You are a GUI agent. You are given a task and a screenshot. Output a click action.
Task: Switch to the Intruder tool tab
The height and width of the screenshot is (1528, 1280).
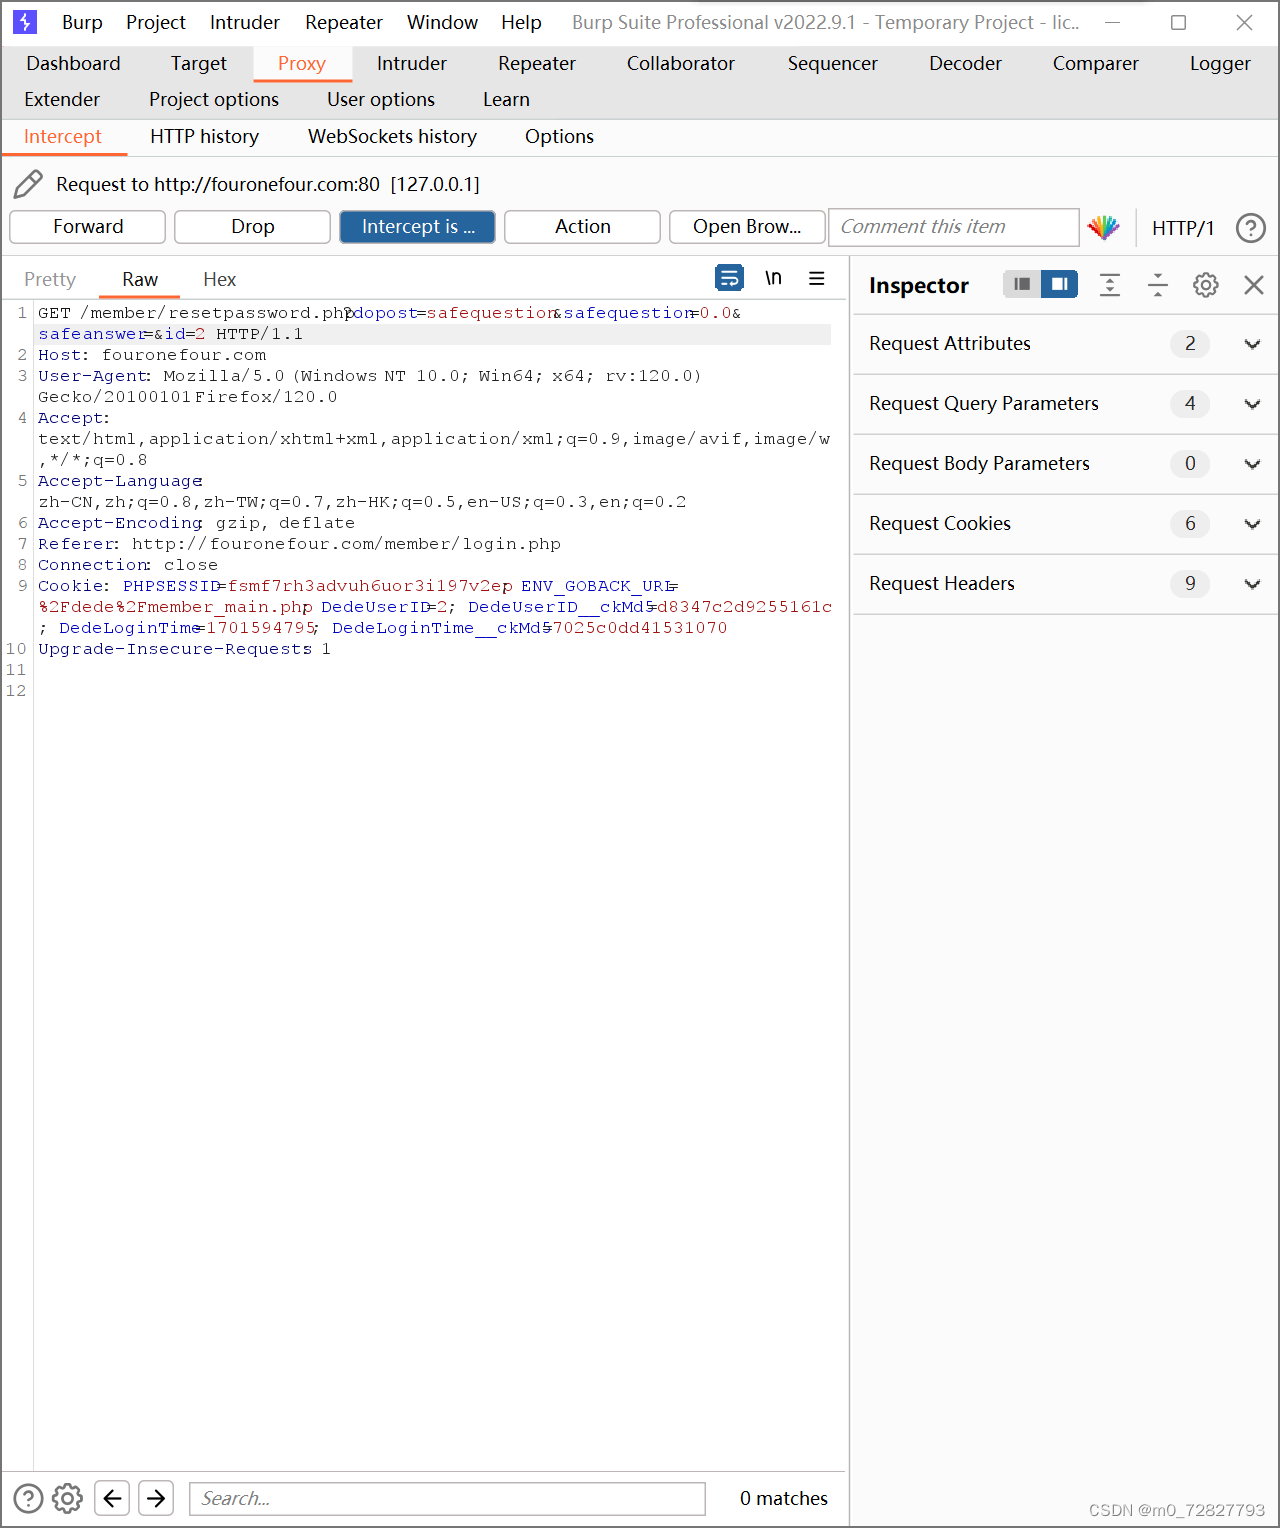[x=412, y=63]
